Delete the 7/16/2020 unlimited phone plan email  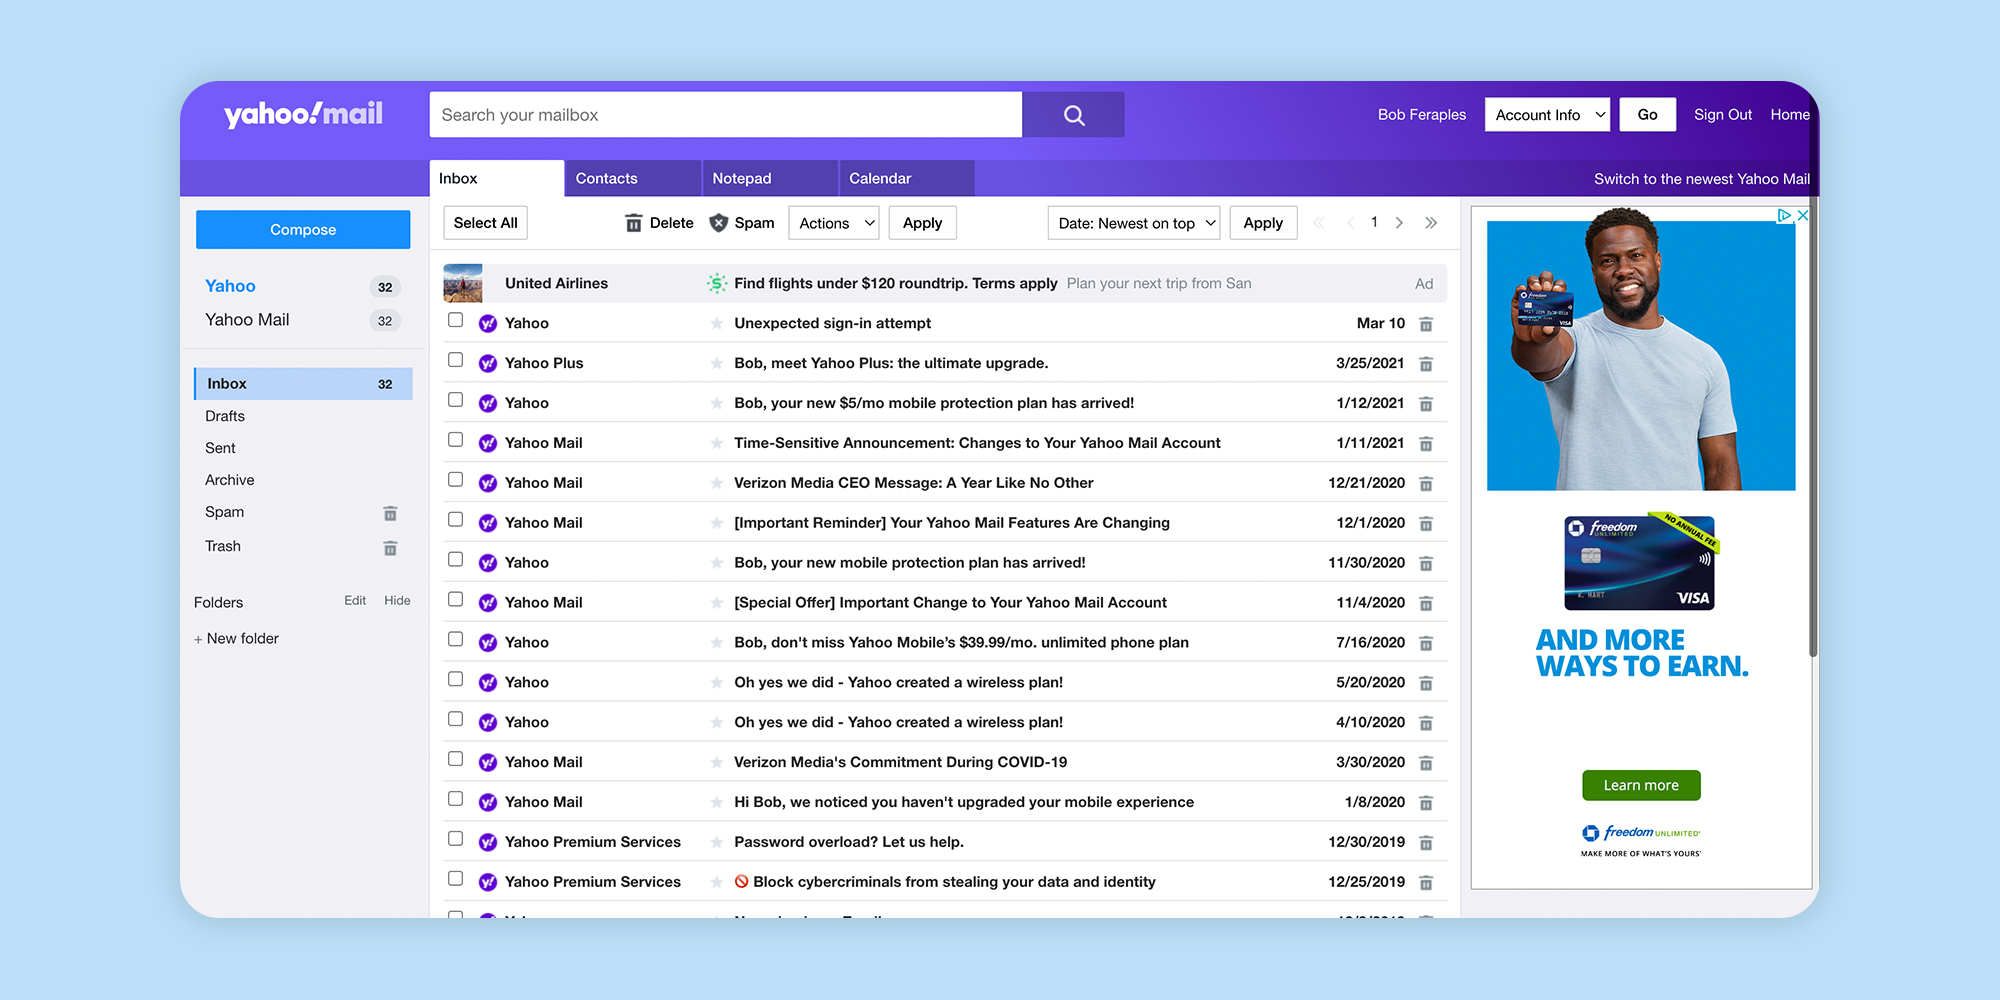1426,644
